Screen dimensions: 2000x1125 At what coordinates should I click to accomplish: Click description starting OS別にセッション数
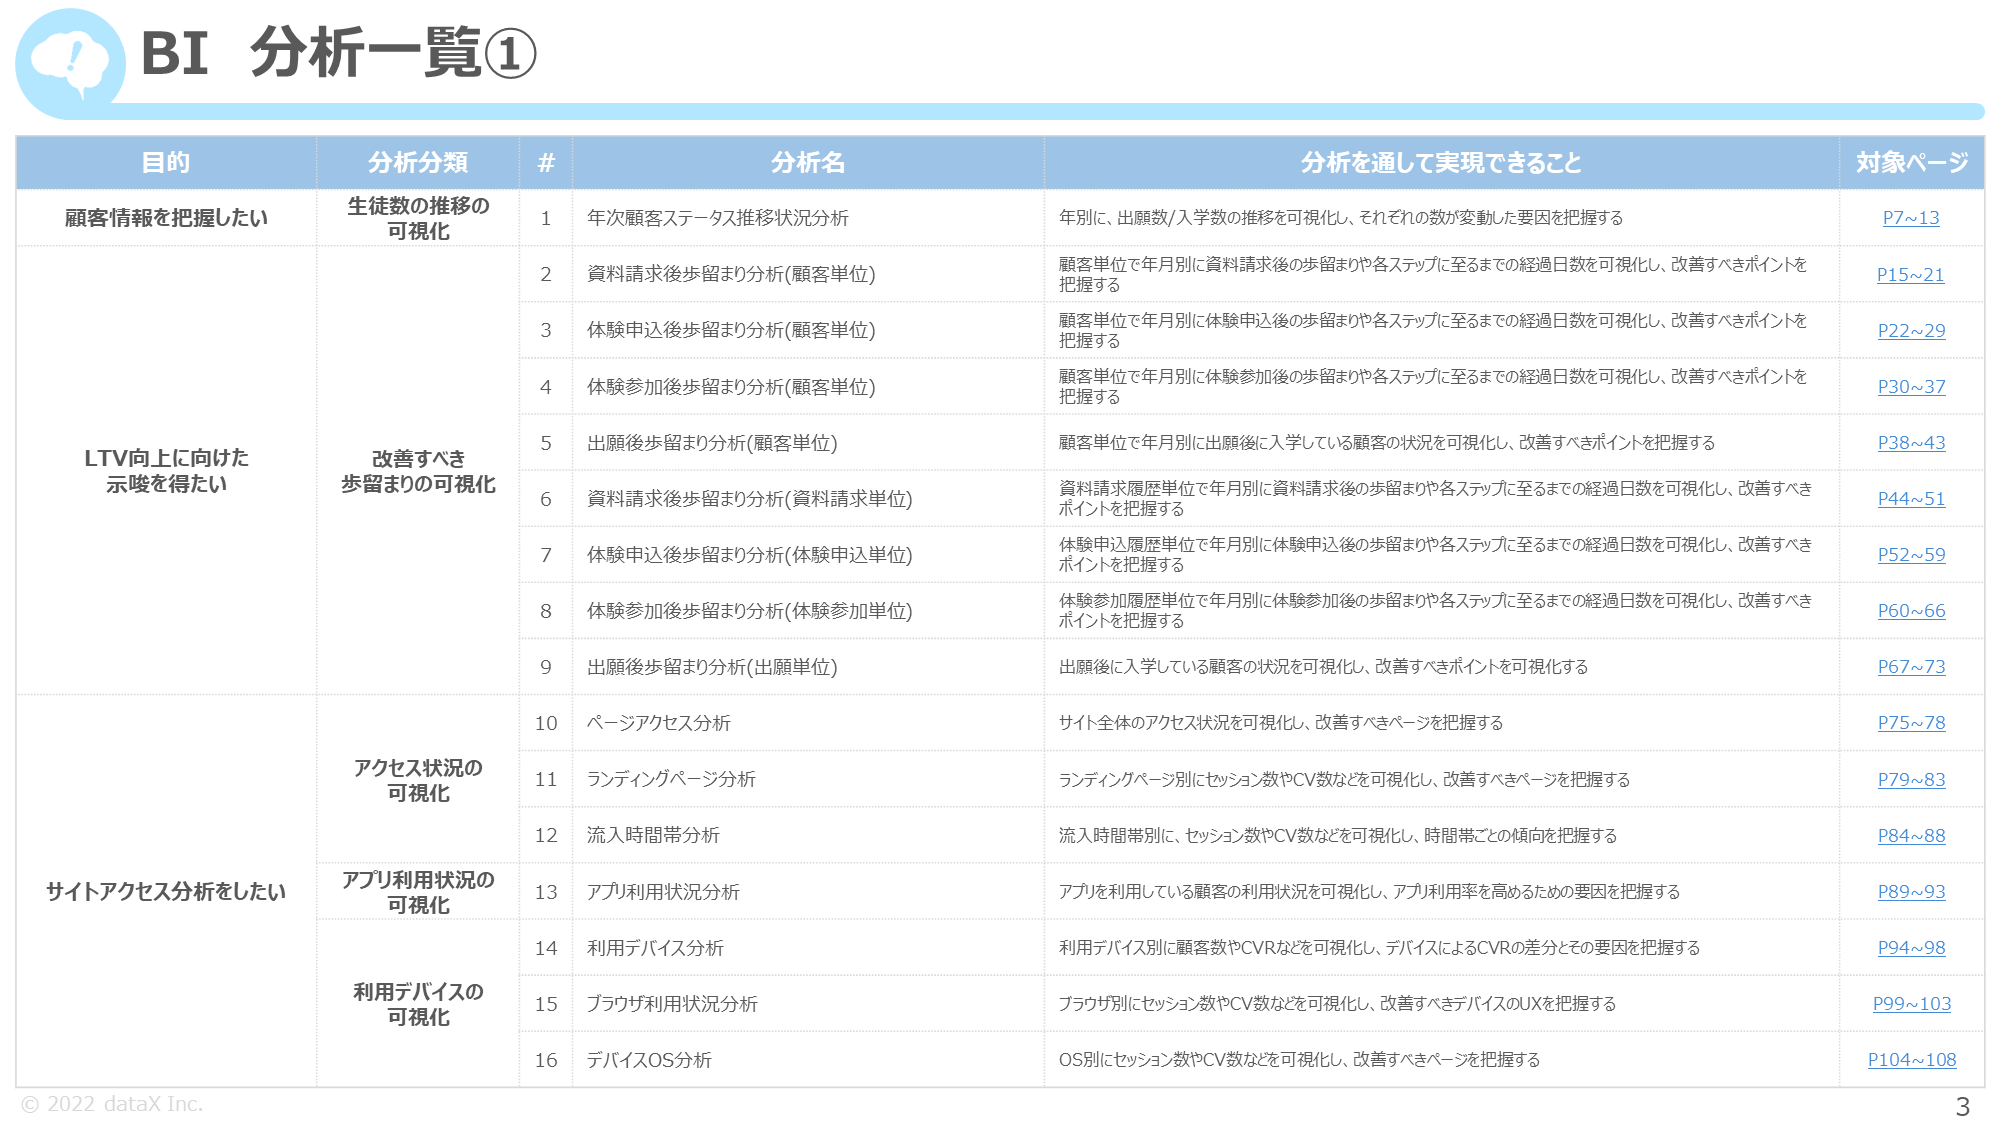(1299, 1059)
